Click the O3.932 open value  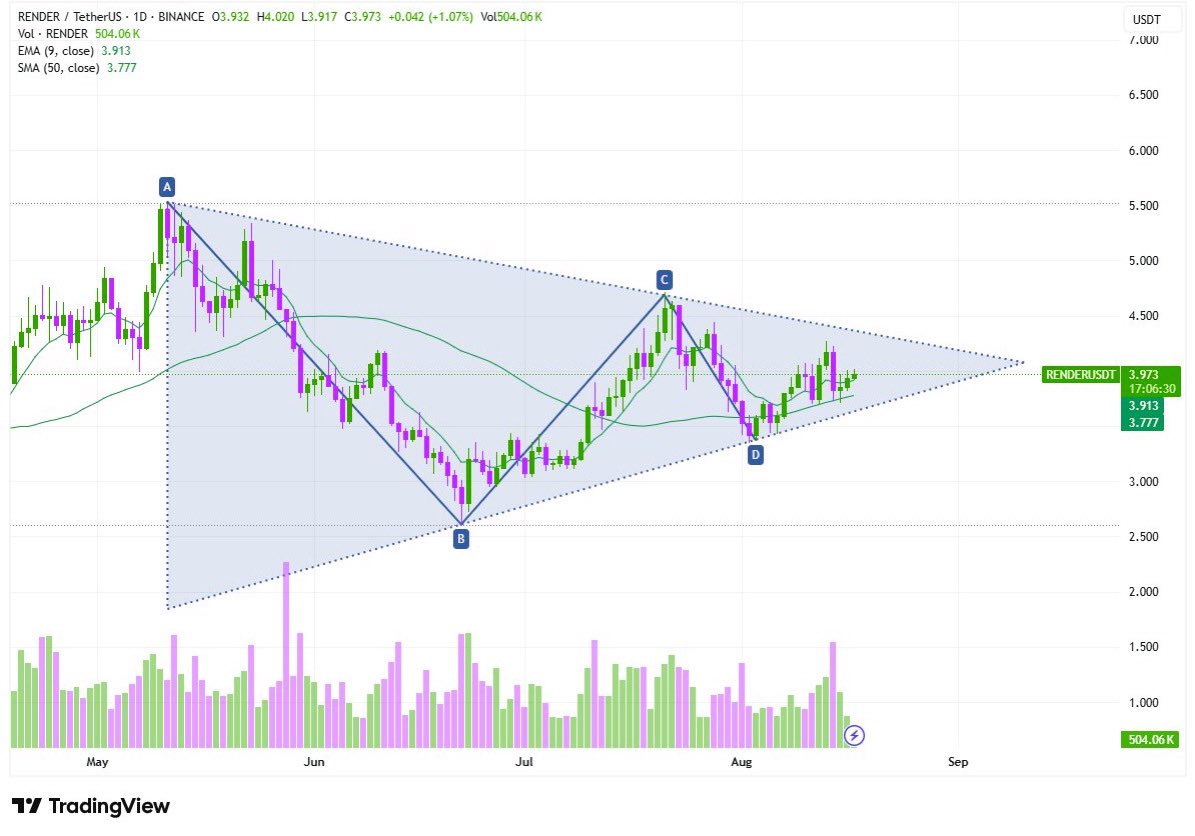(230, 17)
